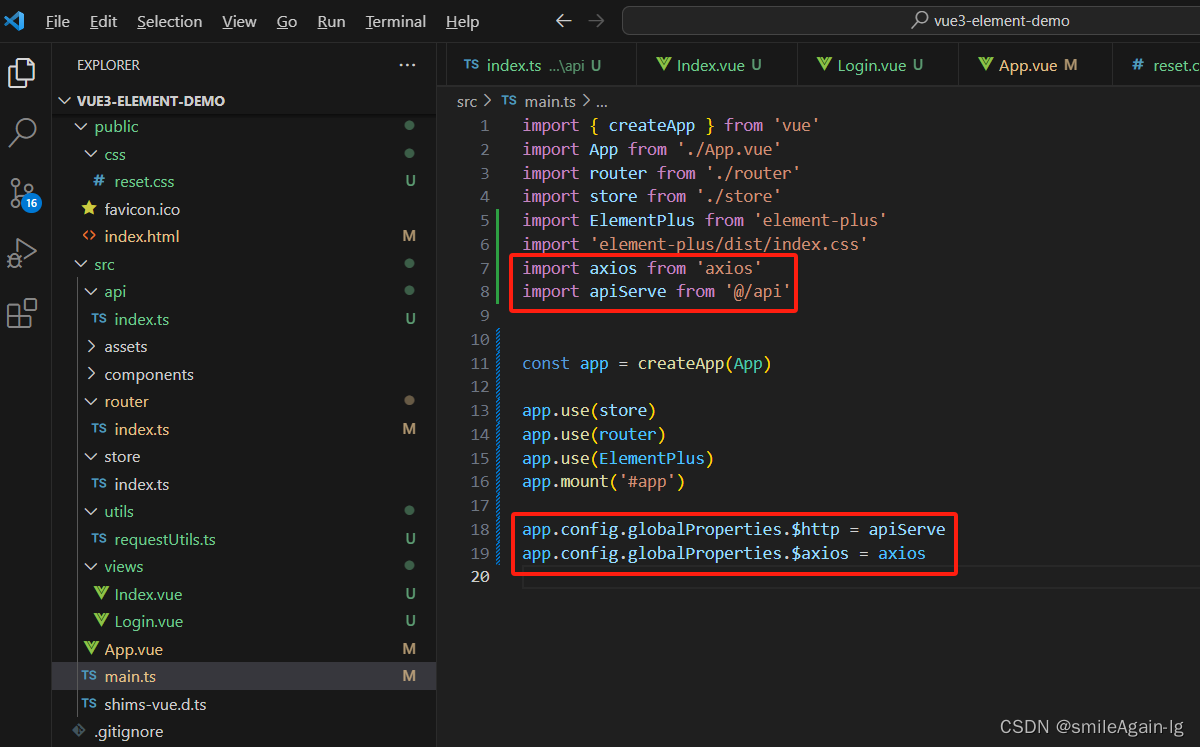Switch to the App.vue editor tab

point(1028,65)
